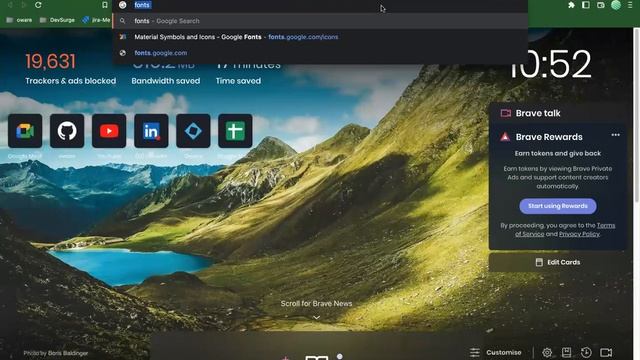The image size is (640, 360).
Task: Click the Brave talk camera icon in card
Action: 506,113
